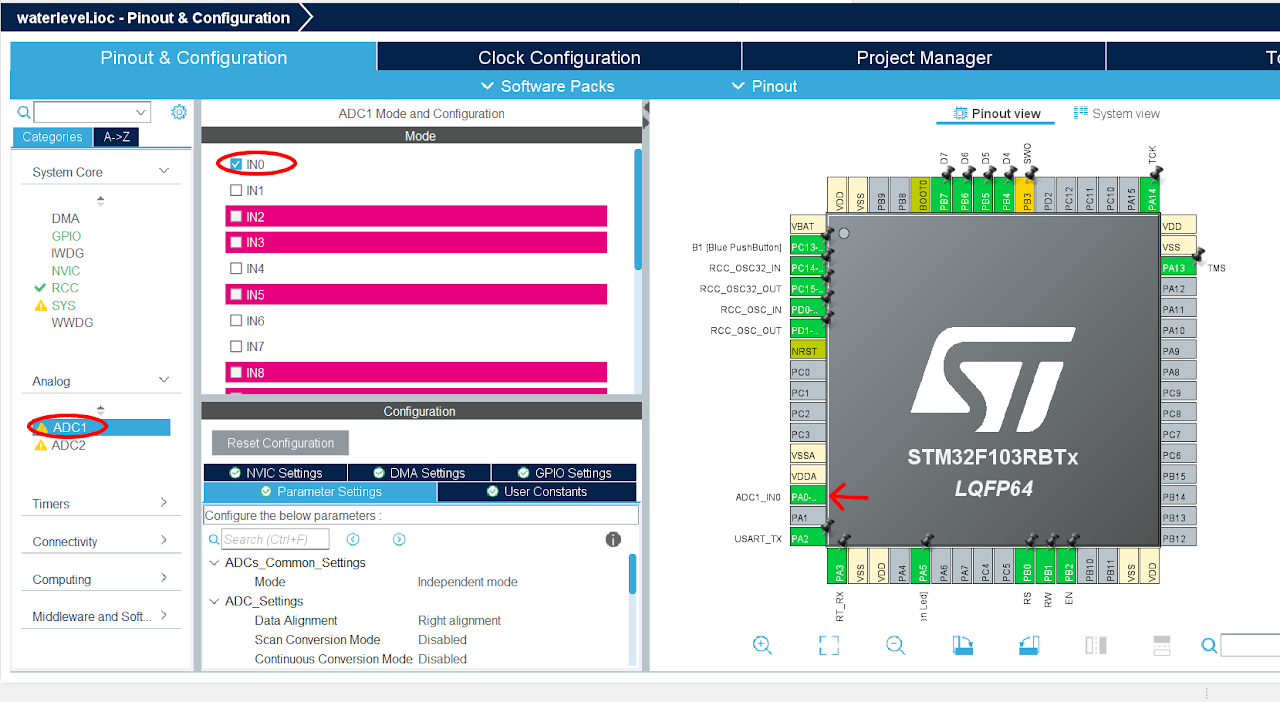Zoom out of the chip pinout

[895, 645]
